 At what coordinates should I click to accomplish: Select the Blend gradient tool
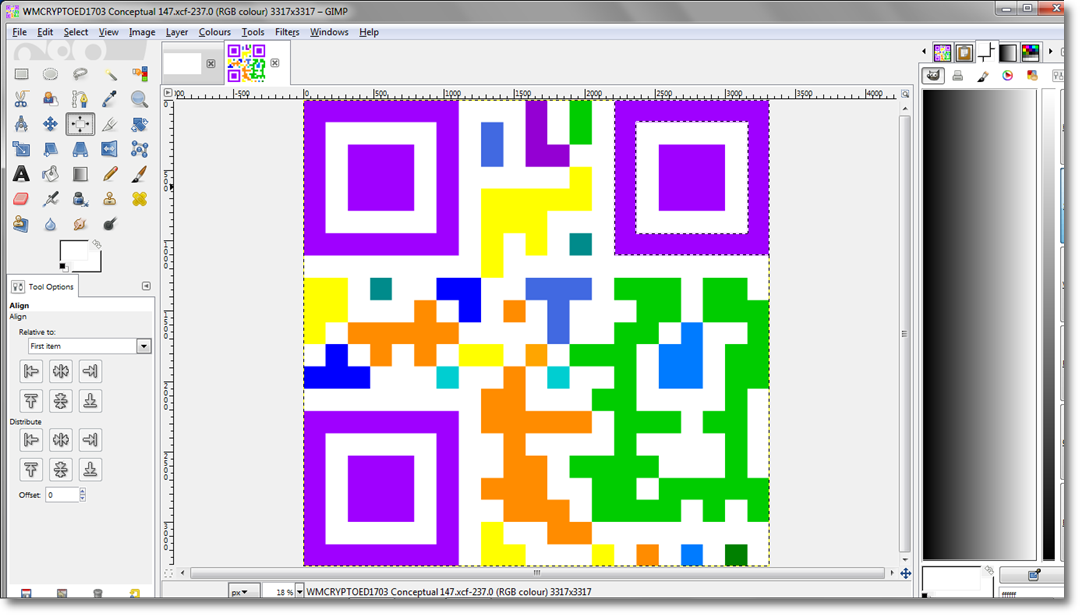[80, 174]
